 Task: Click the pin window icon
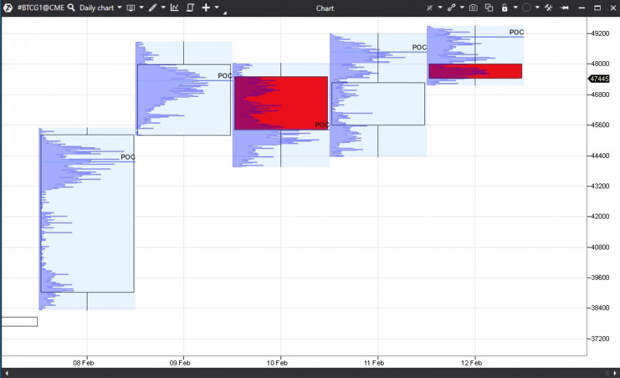565,8
